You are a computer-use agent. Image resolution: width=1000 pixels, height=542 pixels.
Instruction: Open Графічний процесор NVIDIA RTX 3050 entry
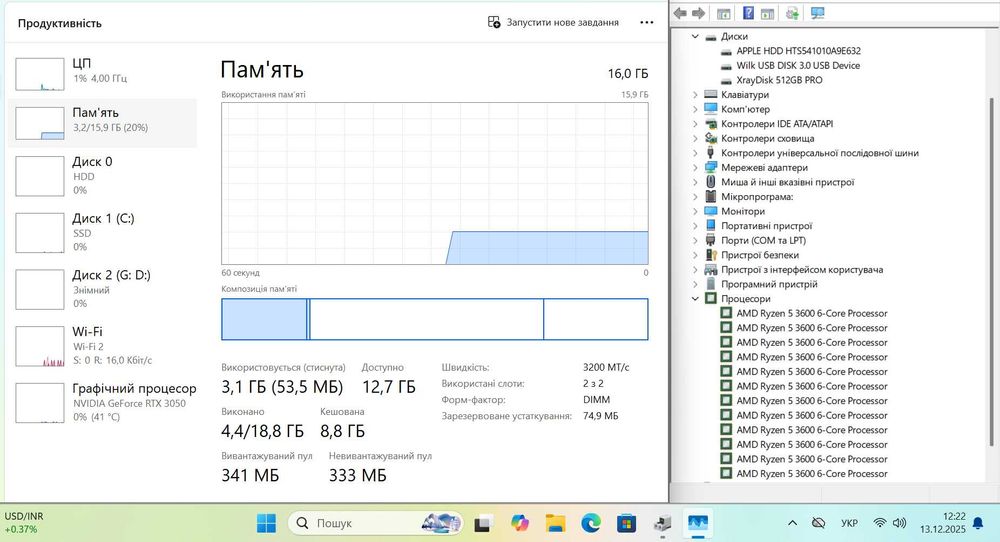pyautogui.click(x=102, y=403)
